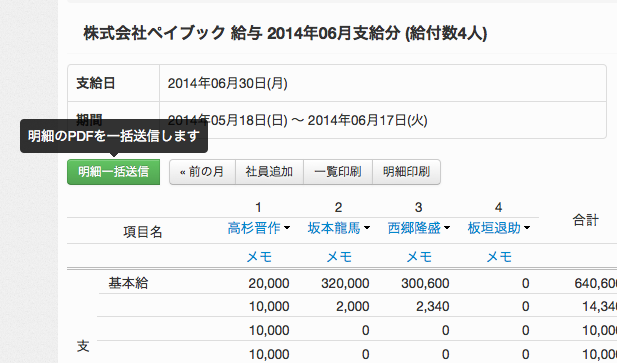
Task: Click the 2,340 value in 西郷隆盛 column
Action: 433,306
